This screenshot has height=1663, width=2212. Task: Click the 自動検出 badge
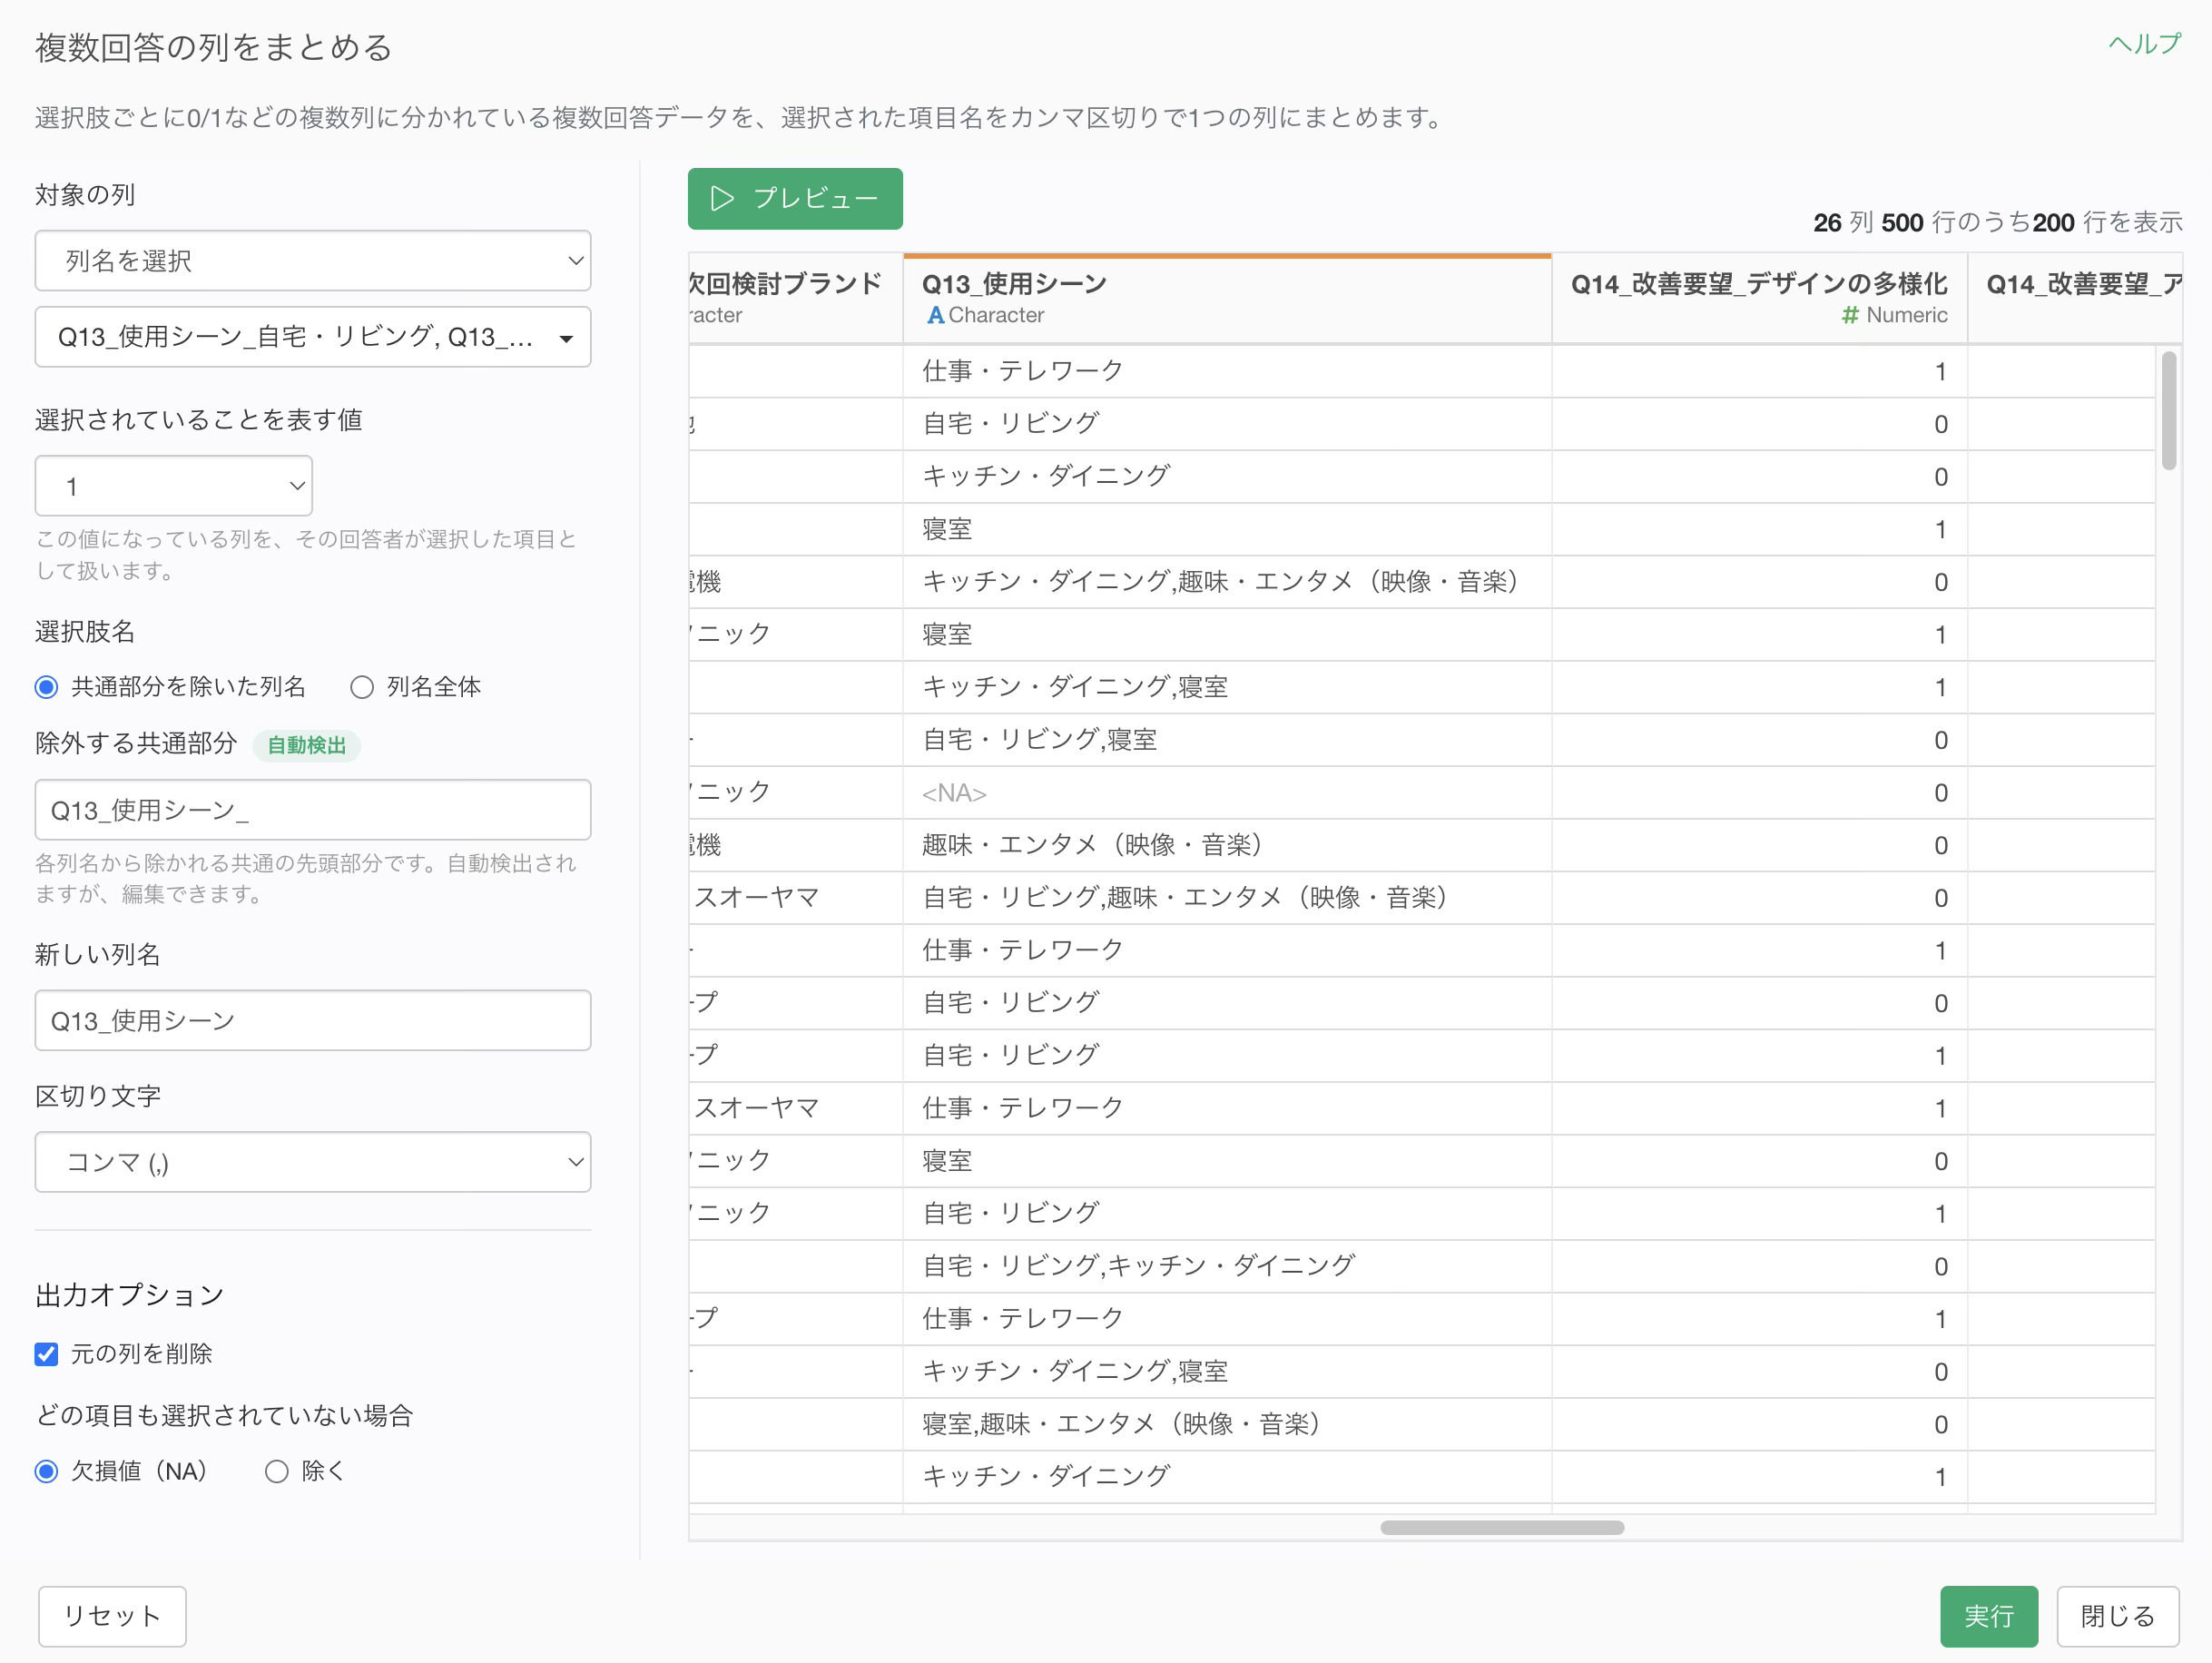306,745
